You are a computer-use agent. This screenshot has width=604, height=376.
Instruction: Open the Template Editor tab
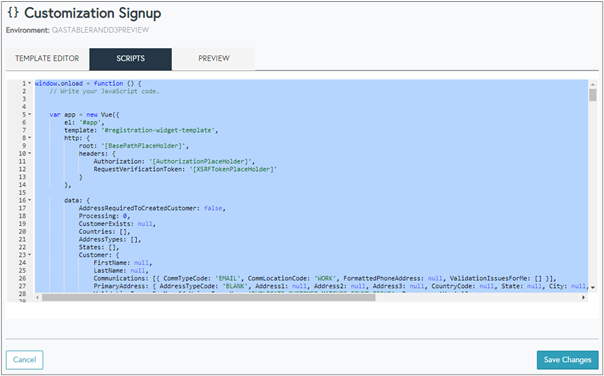(x=47, y=59)
